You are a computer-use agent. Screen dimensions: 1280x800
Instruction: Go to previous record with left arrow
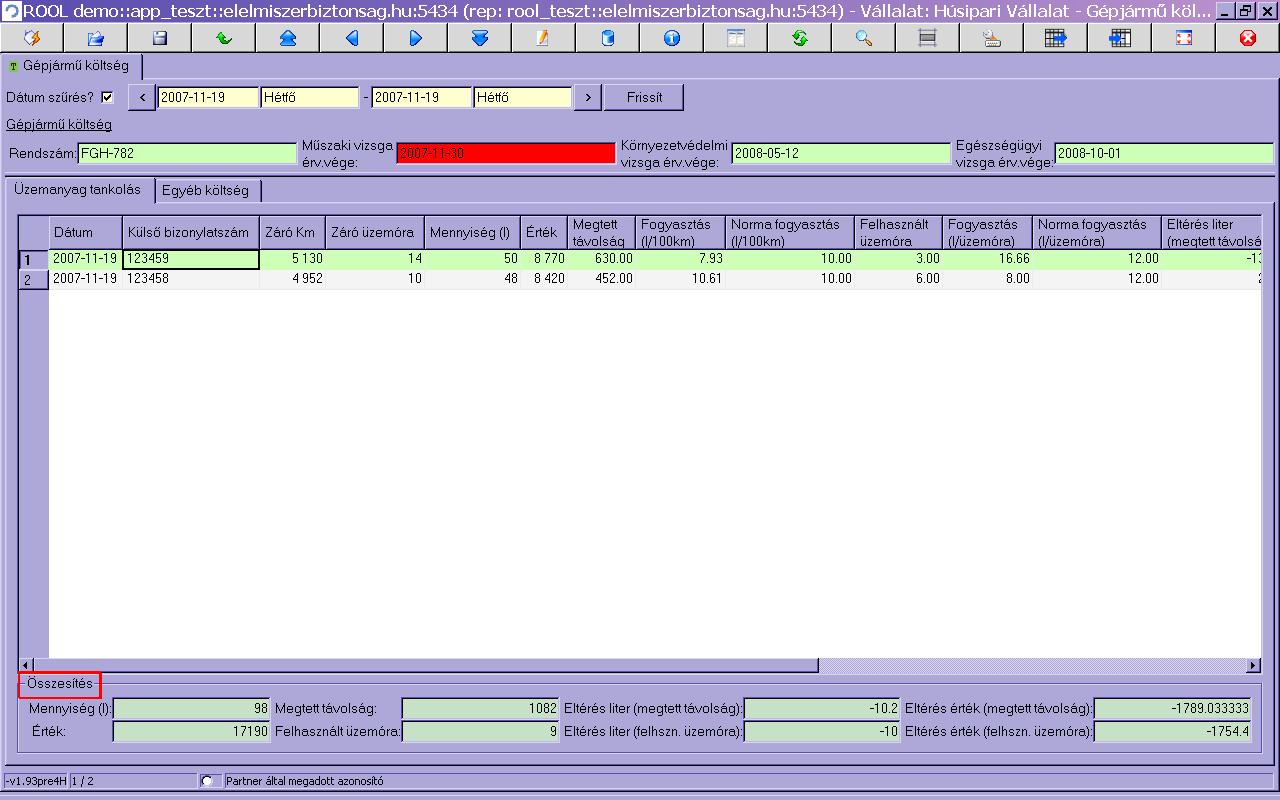[352, 38]
